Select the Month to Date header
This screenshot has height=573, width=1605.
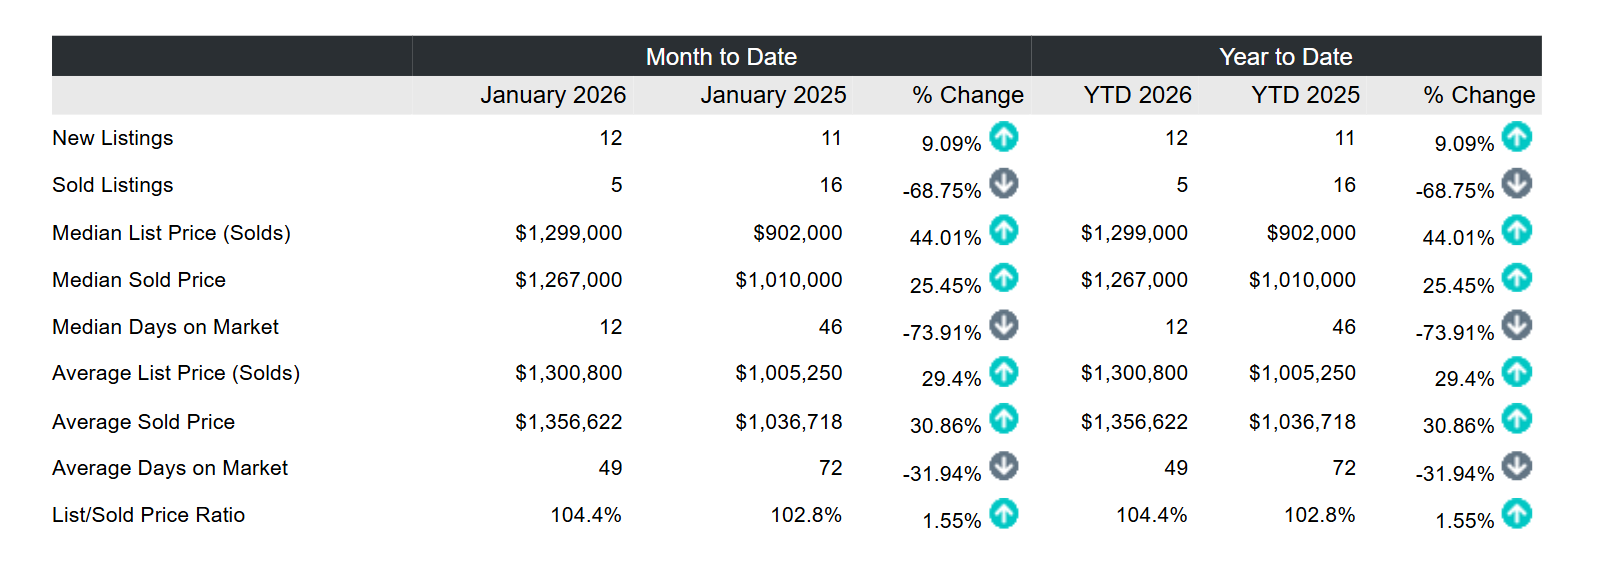click(721, 57)
